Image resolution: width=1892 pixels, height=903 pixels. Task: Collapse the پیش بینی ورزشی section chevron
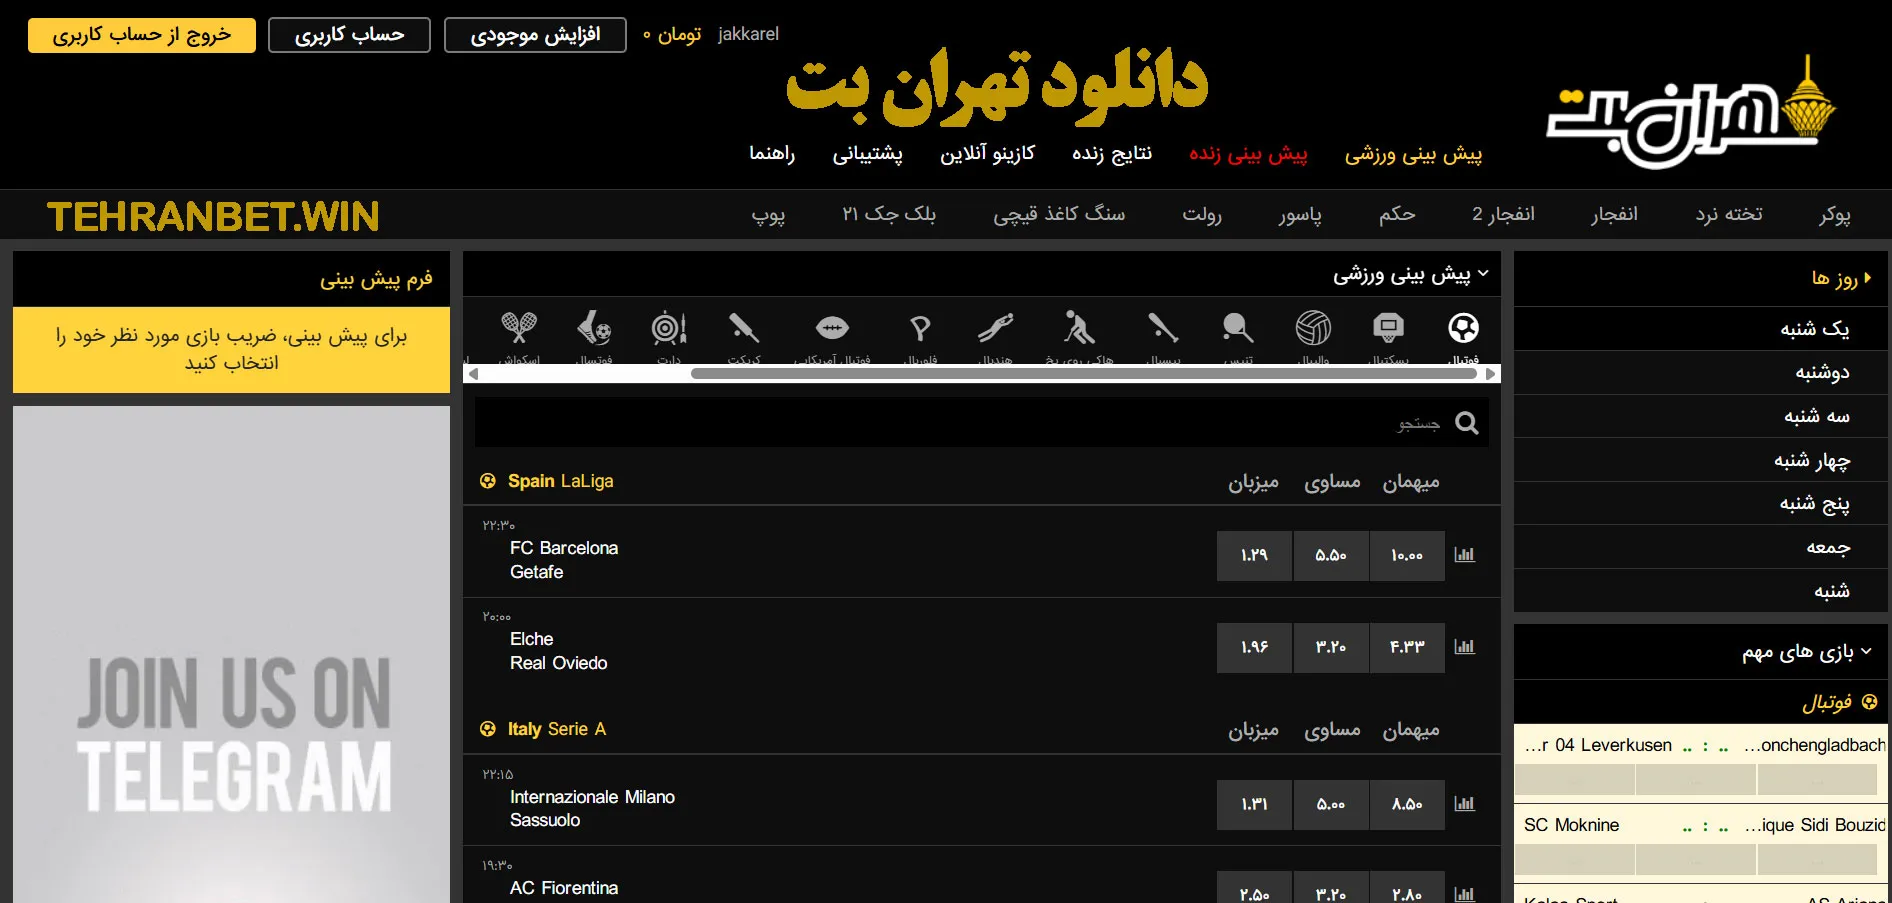(1483, 273)
